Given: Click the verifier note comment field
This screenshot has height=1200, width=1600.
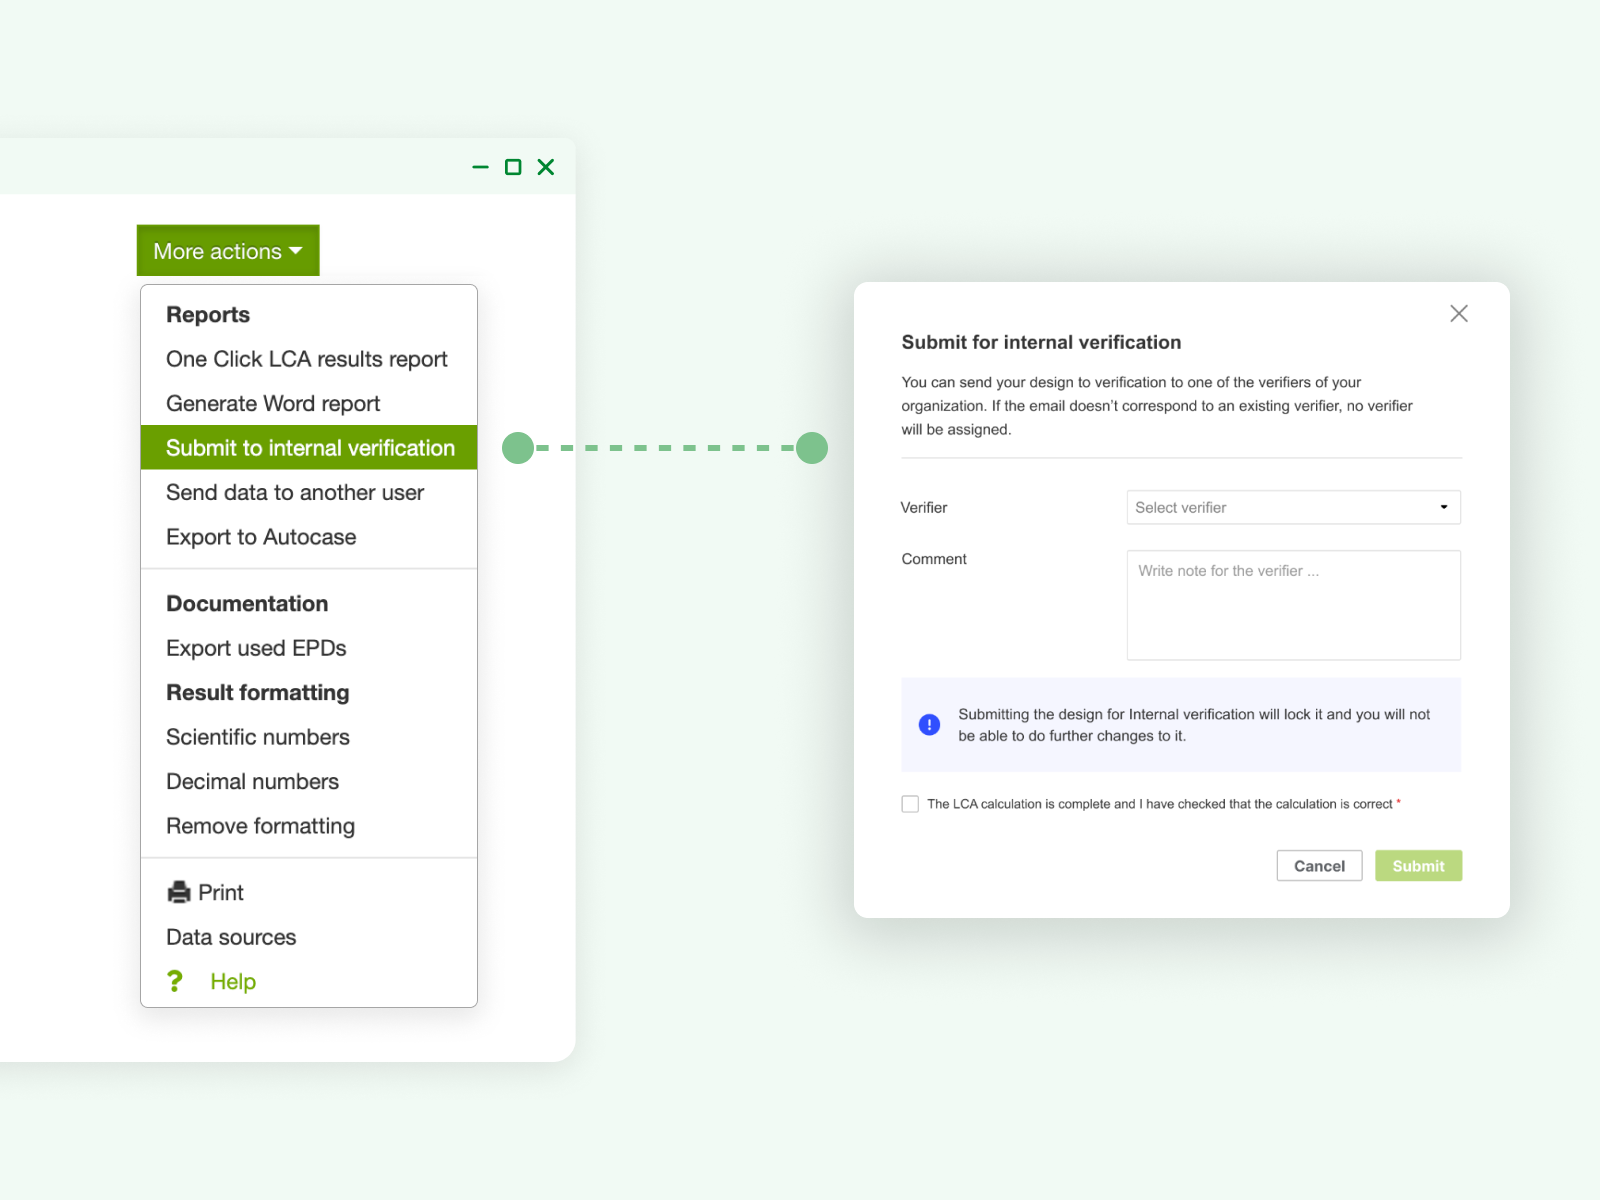Looking at the screenshot, I should (x=1293, y=605).
